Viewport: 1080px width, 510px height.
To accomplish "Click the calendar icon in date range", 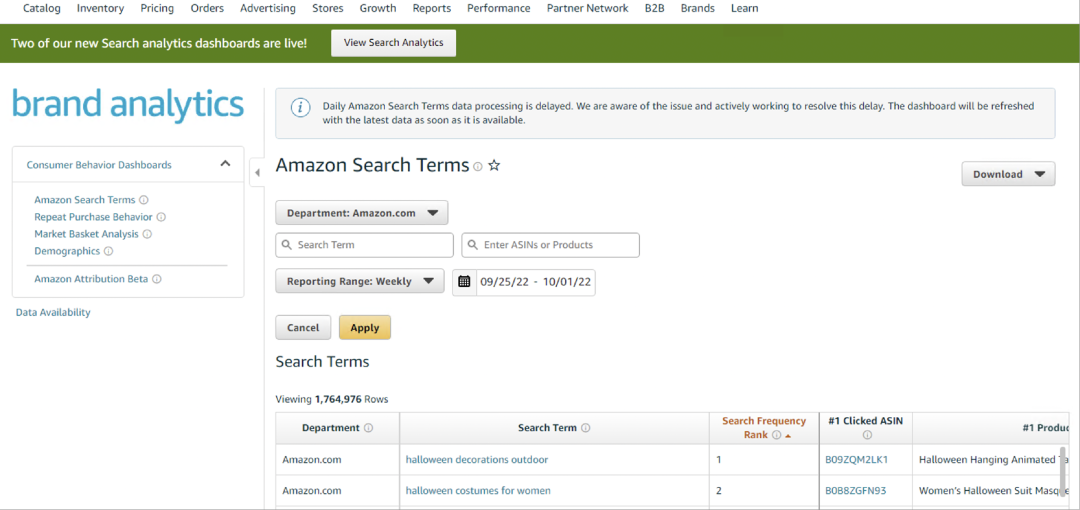I will 464,281.
